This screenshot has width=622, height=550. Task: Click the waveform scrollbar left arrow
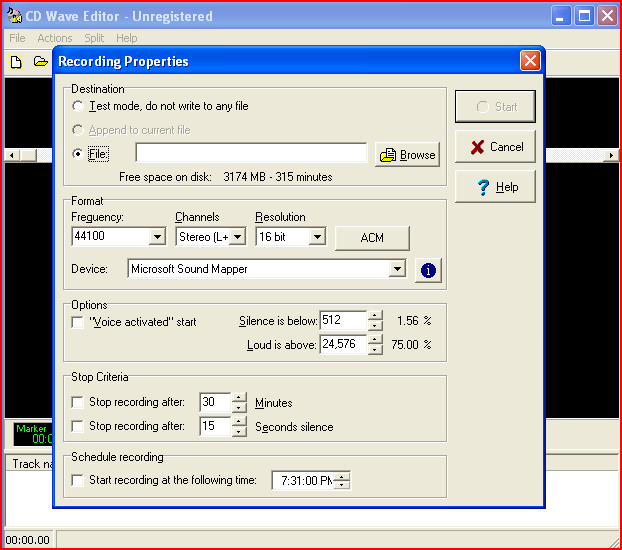12,155
